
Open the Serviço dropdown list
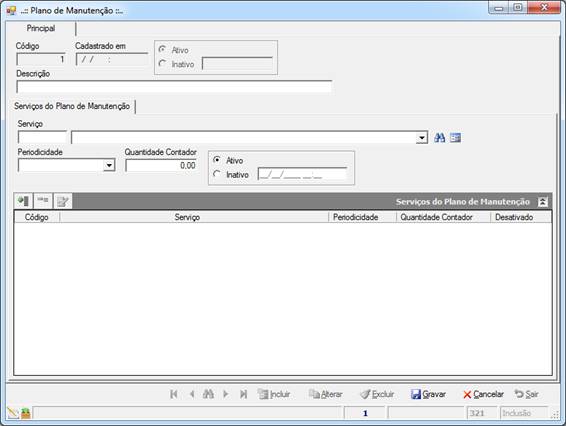pos(422,138)
